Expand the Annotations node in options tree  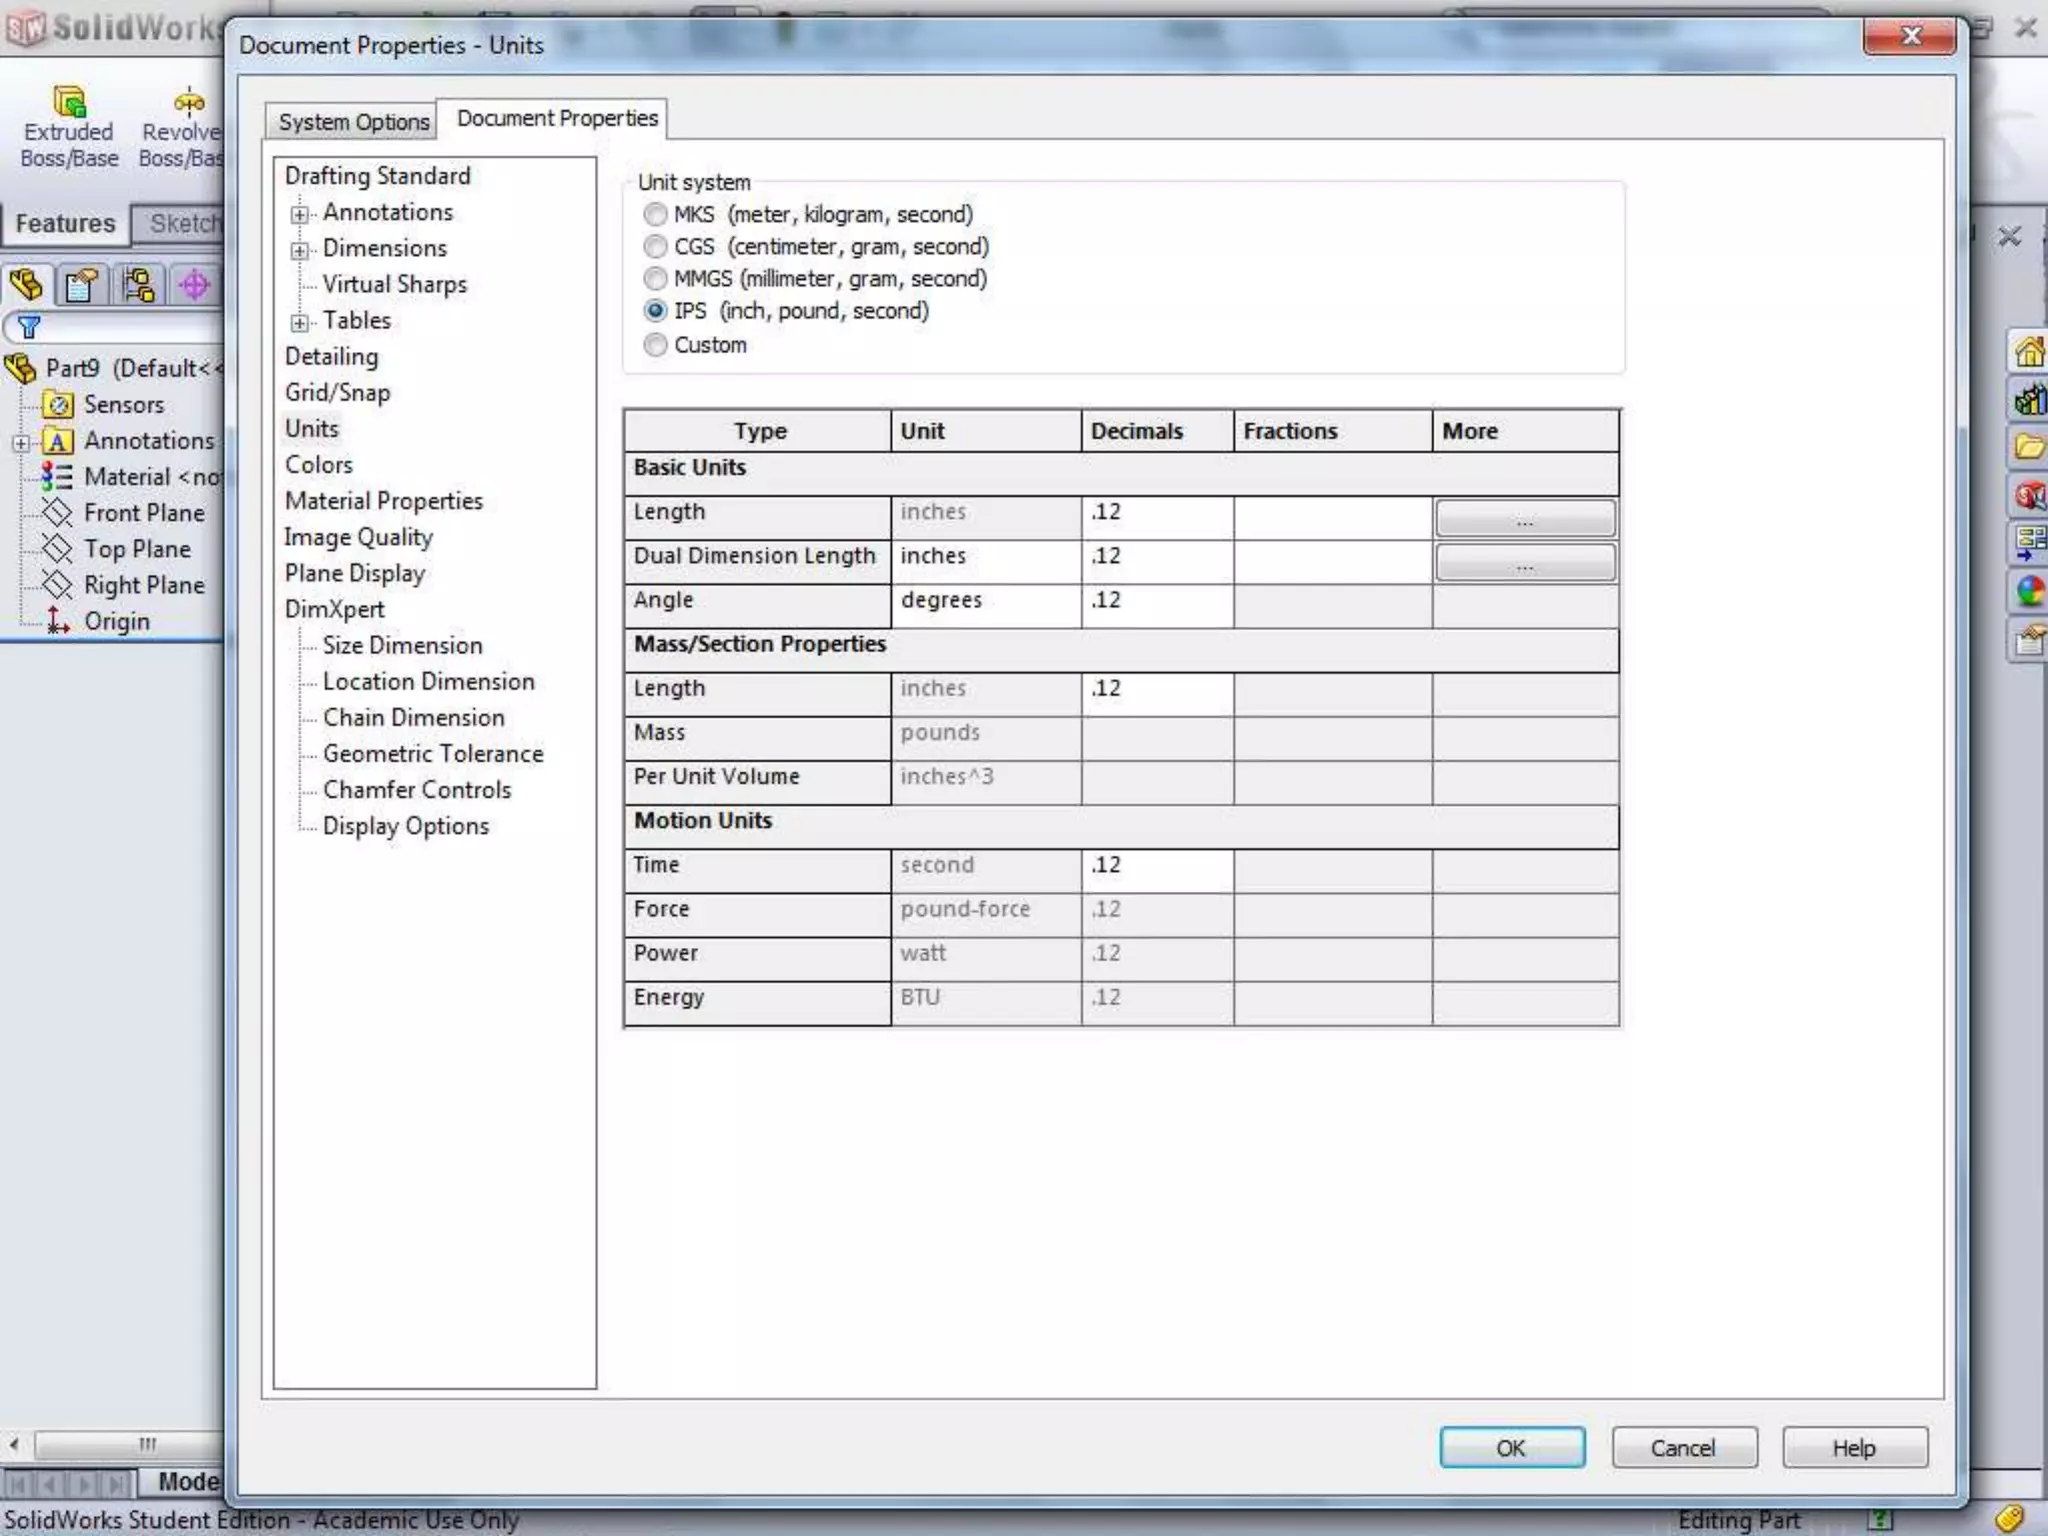tap(299, 214)
